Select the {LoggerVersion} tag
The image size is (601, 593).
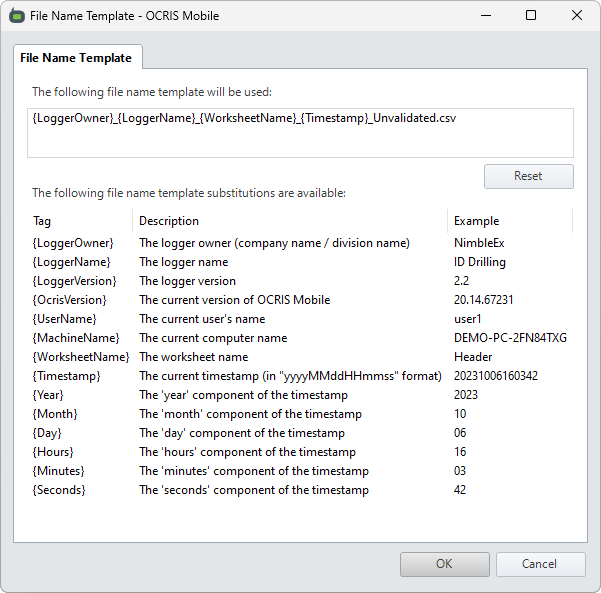click(74, 281)
